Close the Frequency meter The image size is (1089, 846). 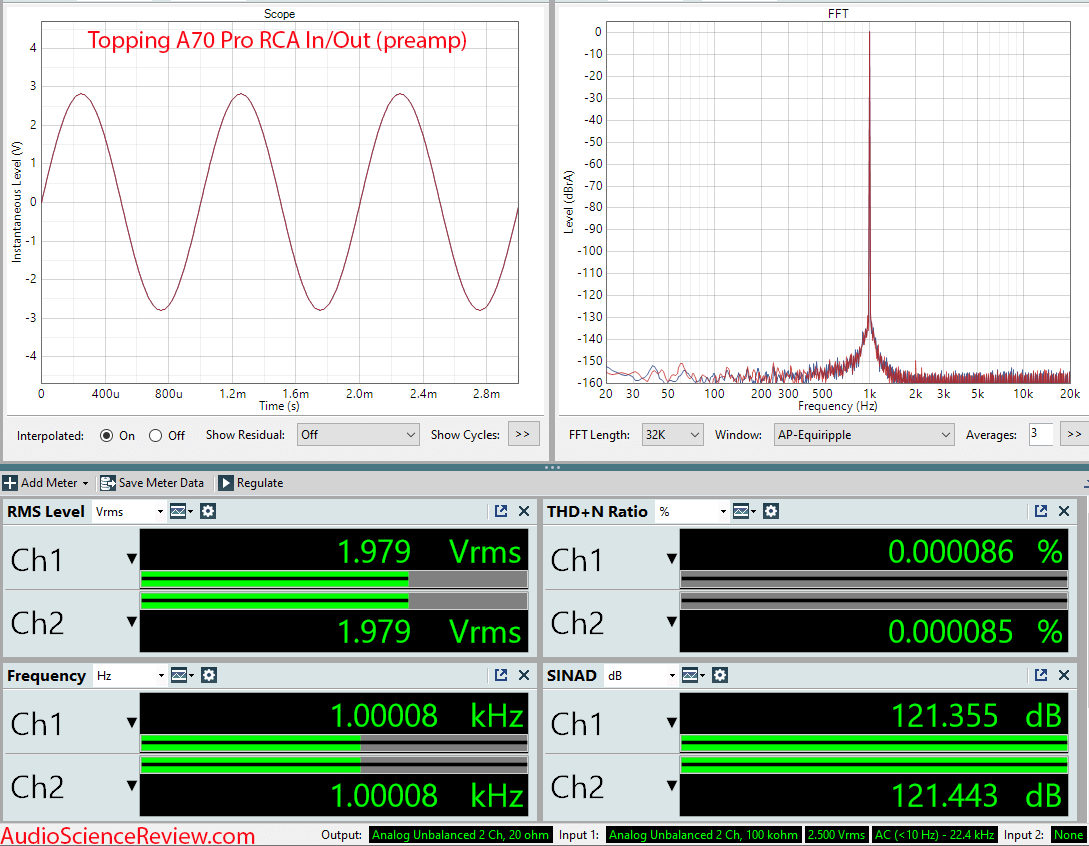pos(524,675)
